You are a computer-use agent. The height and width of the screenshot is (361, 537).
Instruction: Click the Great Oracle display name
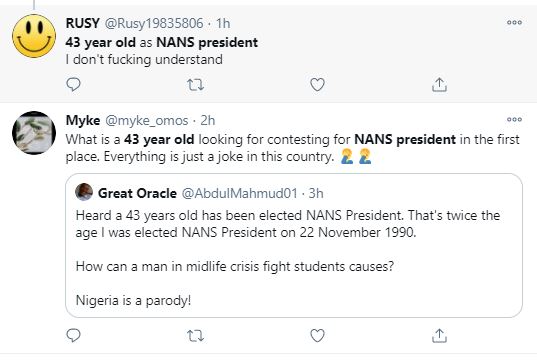coord(137,194)
